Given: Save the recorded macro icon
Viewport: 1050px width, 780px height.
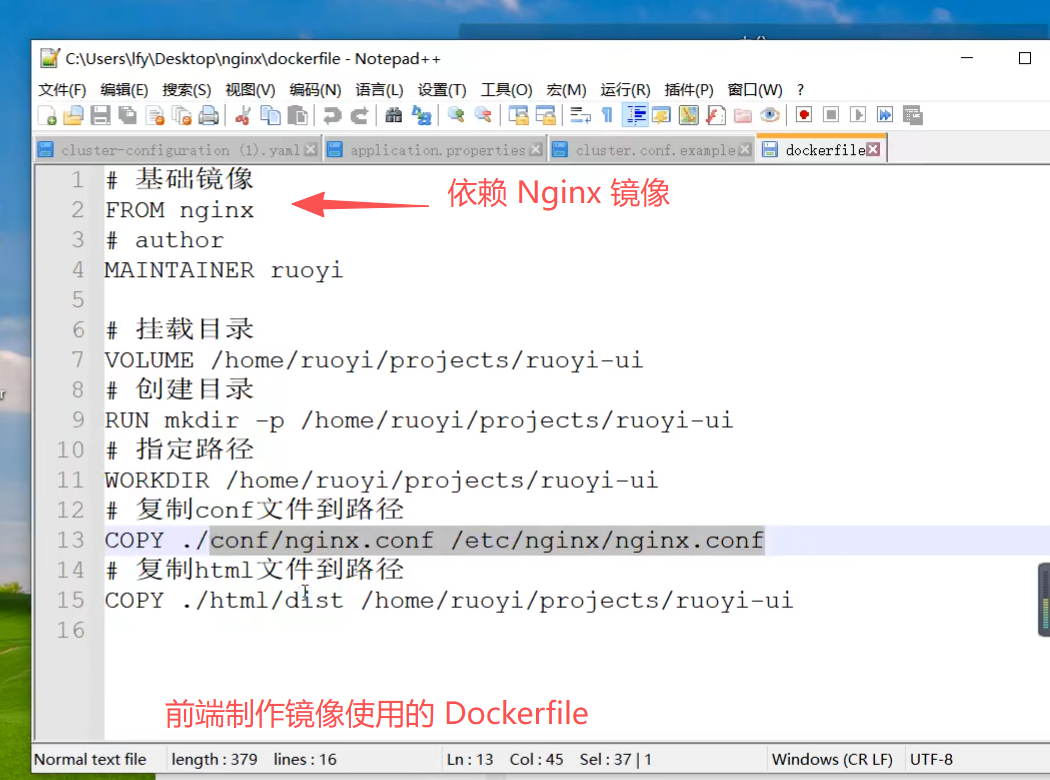Looking at the screenshot, I should click(913, 115).
